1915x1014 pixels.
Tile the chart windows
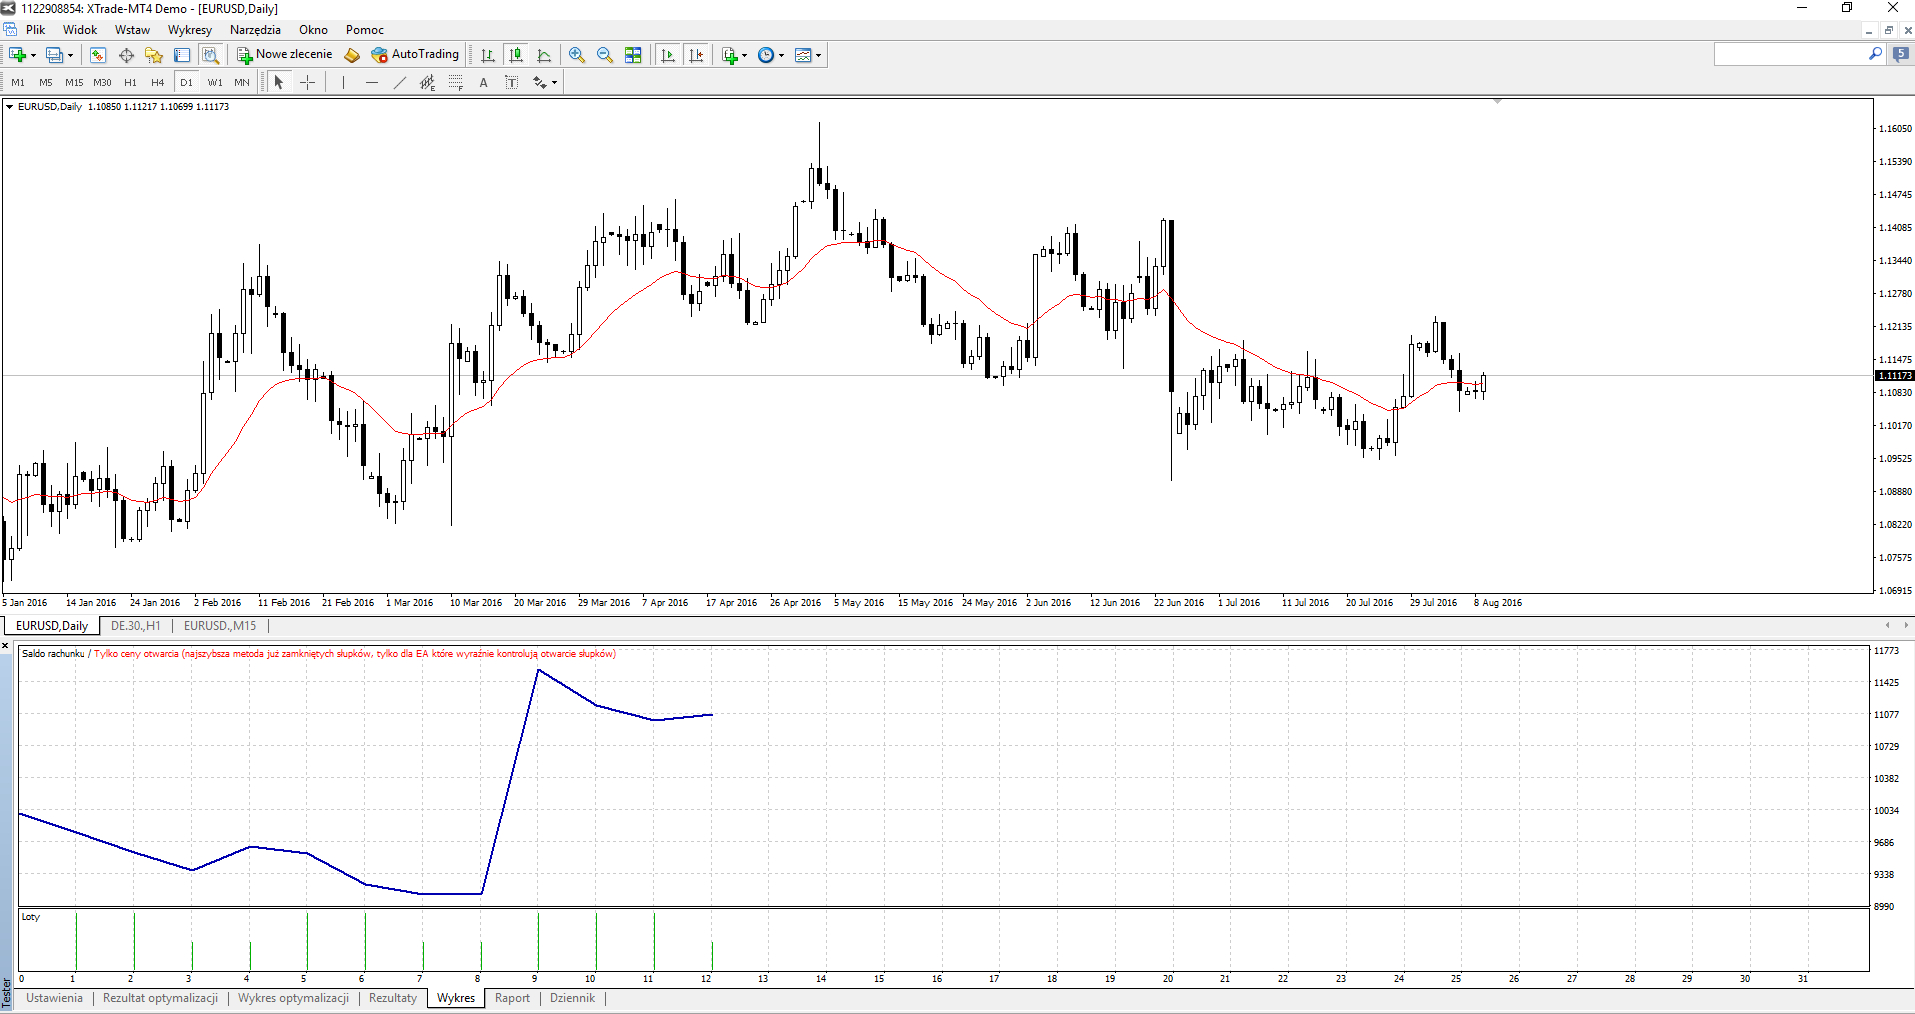(633, 55)
